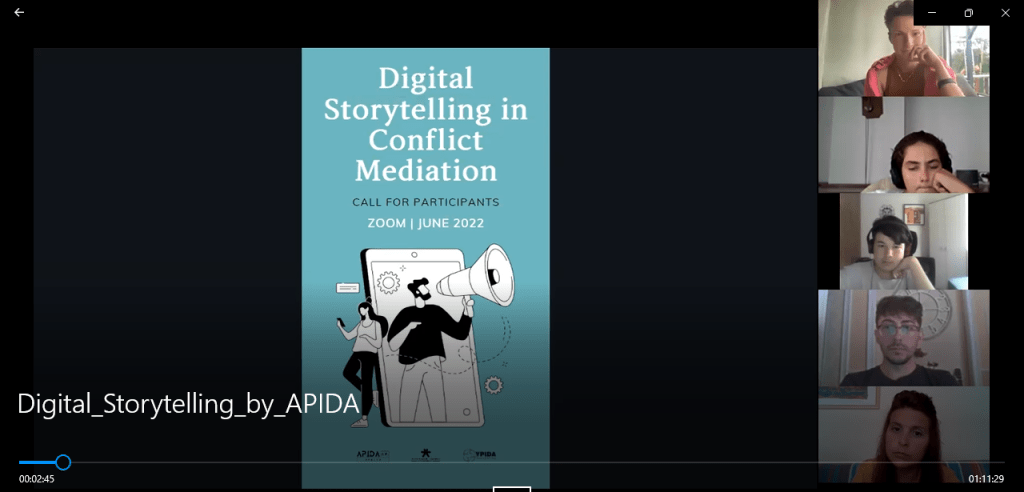Screen dimensions: 1024x492
Task: Select the participant wearing headphones
Action: click(903, 241)
